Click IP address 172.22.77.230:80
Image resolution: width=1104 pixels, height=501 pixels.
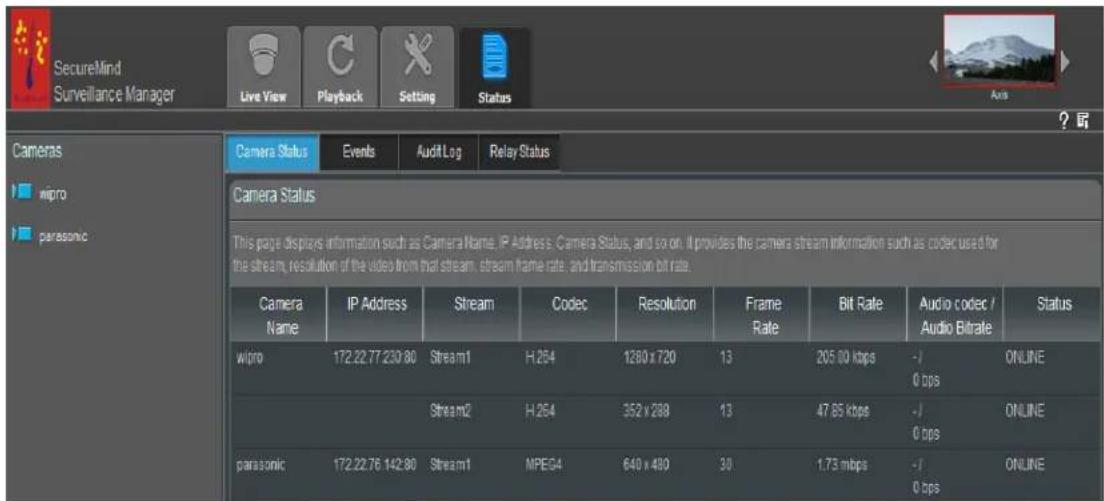pyautogui.click(x=375, y=357)
